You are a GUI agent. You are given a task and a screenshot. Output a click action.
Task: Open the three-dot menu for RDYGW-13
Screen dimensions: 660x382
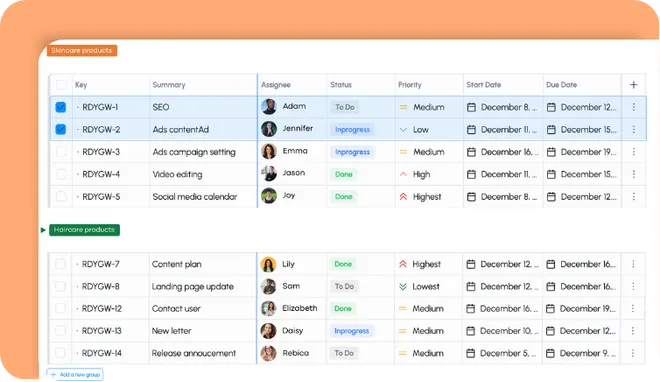pyautogui.click(x=633, y=331)
